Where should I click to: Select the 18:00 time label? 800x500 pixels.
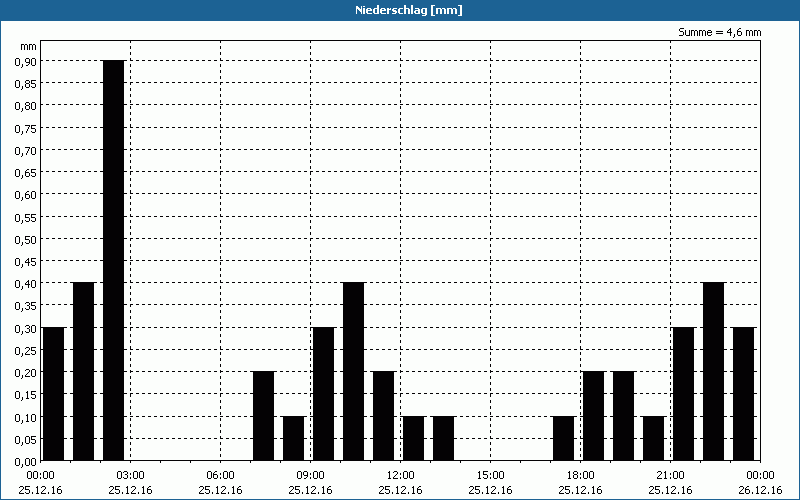581,476
